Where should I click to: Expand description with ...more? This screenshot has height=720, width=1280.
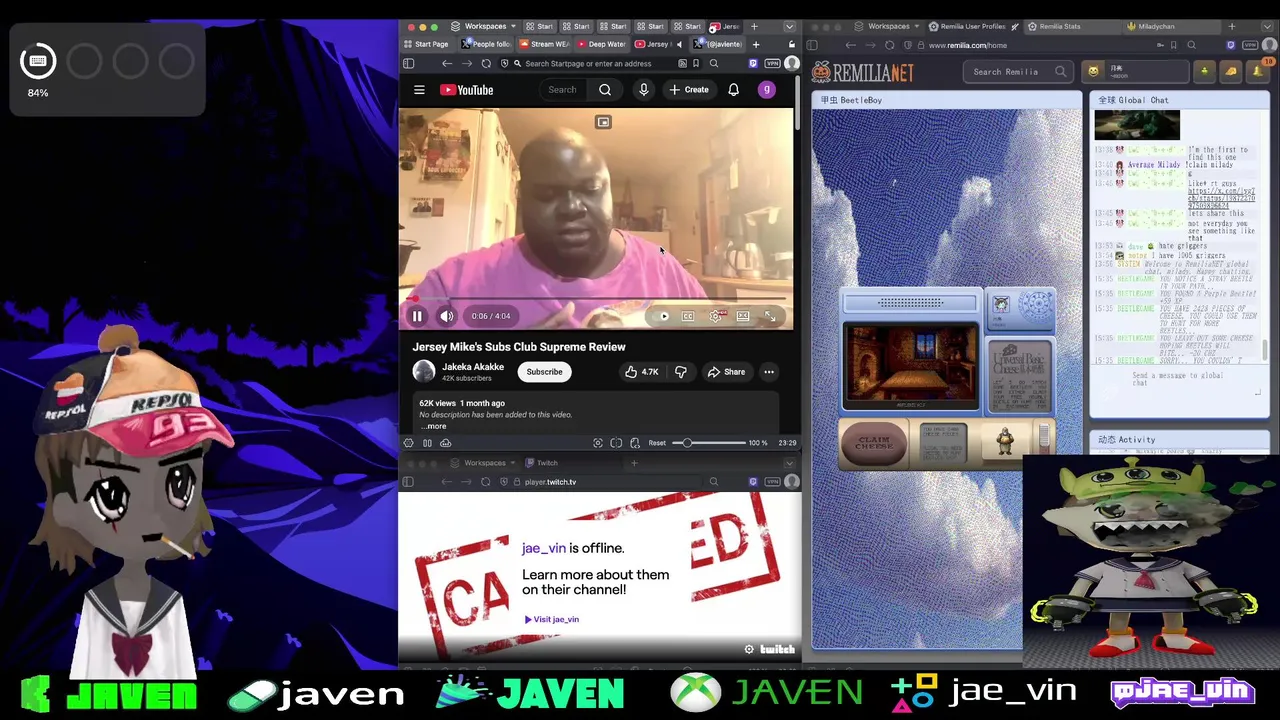click(433, 426)
